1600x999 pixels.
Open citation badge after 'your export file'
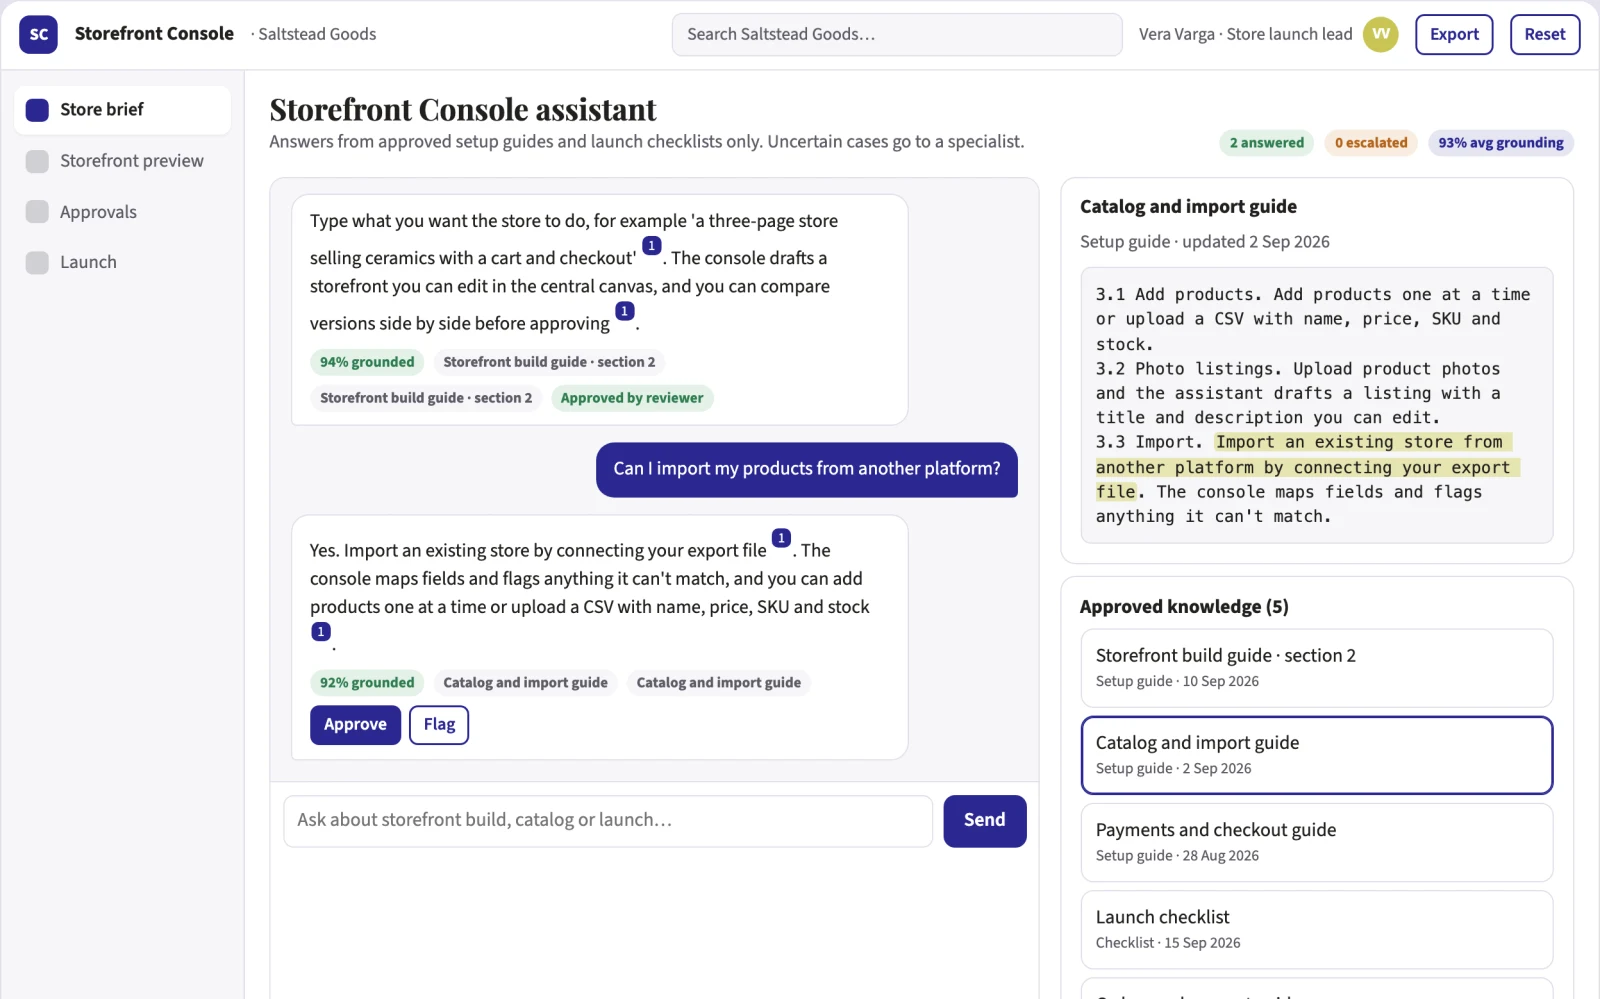point(782,538)
